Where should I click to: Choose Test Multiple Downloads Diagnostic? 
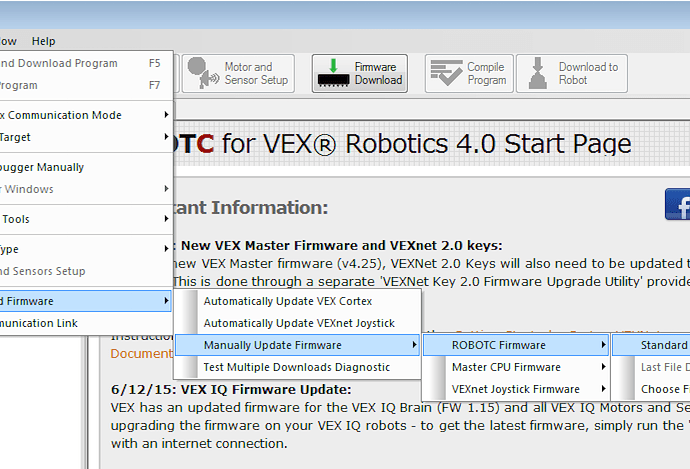pos(297,367)
